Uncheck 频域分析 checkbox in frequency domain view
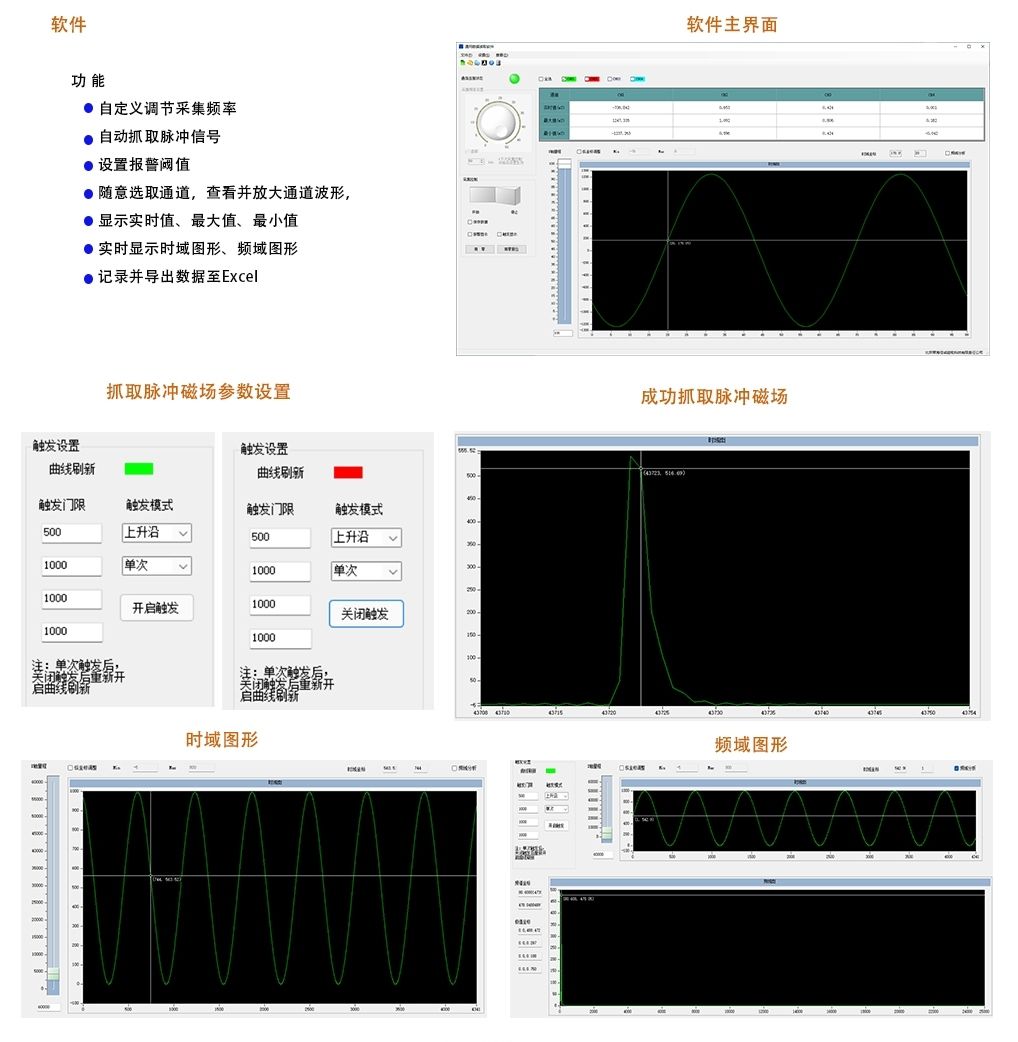The width and height of the screenshot is (1018, 1042). pyautogui.click(x=957, y=768)
